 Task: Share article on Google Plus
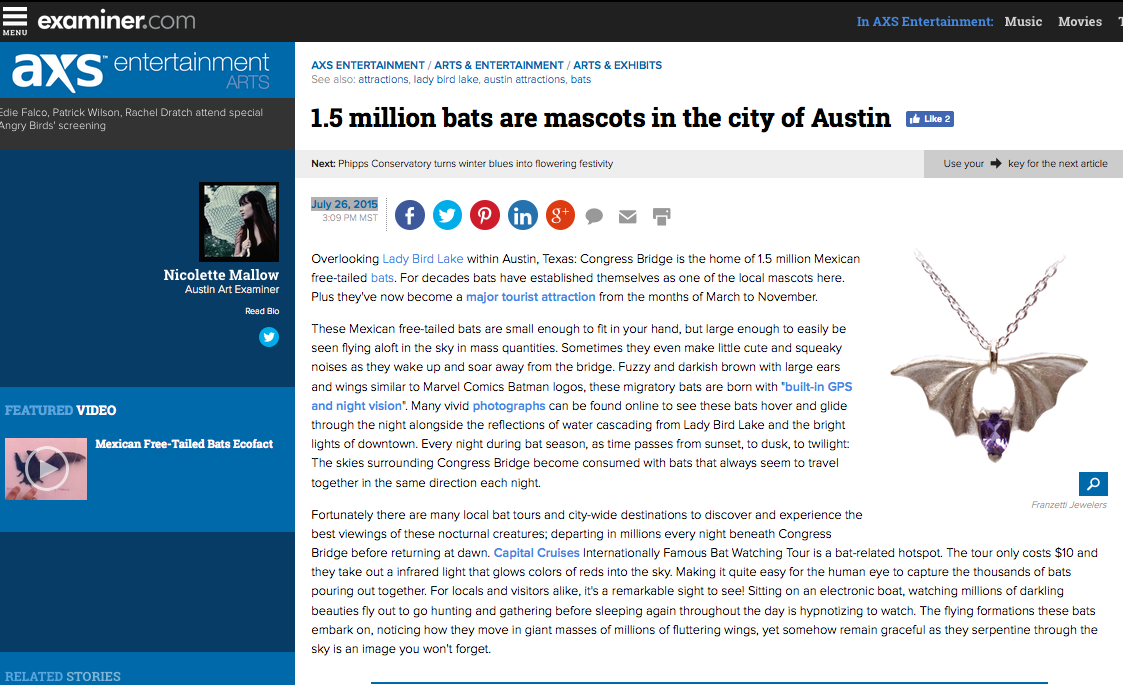(559, 215)
